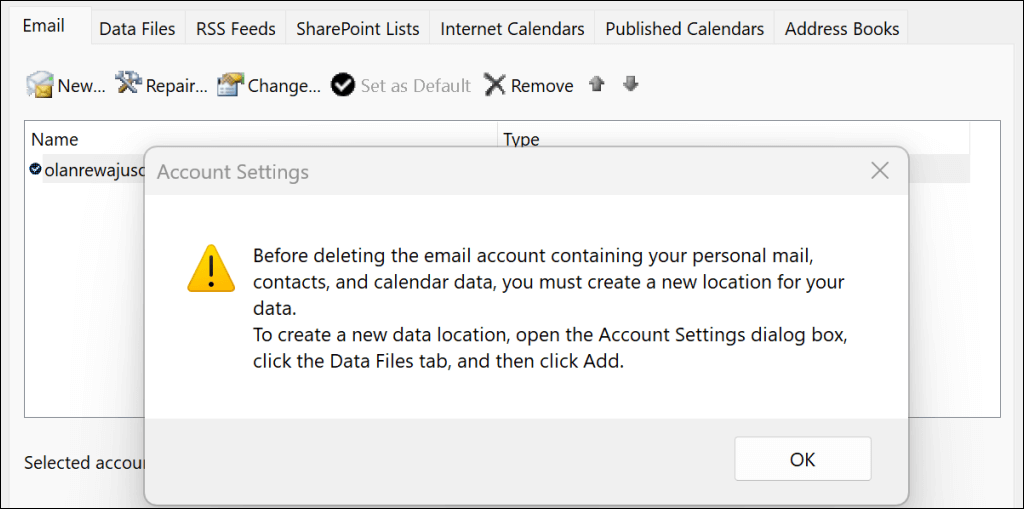Screen dimensions: 1024x509
Task: Switch to the Internet Calendars tab
Action: click(512, 29)
